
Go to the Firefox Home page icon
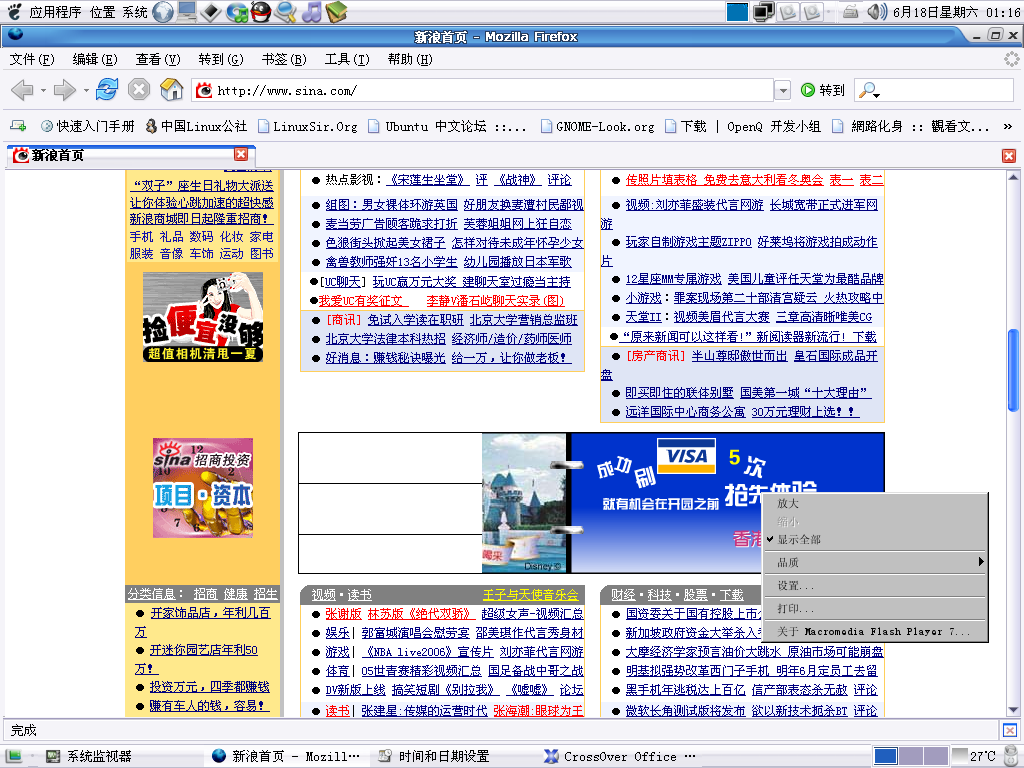tap(171, 89)
